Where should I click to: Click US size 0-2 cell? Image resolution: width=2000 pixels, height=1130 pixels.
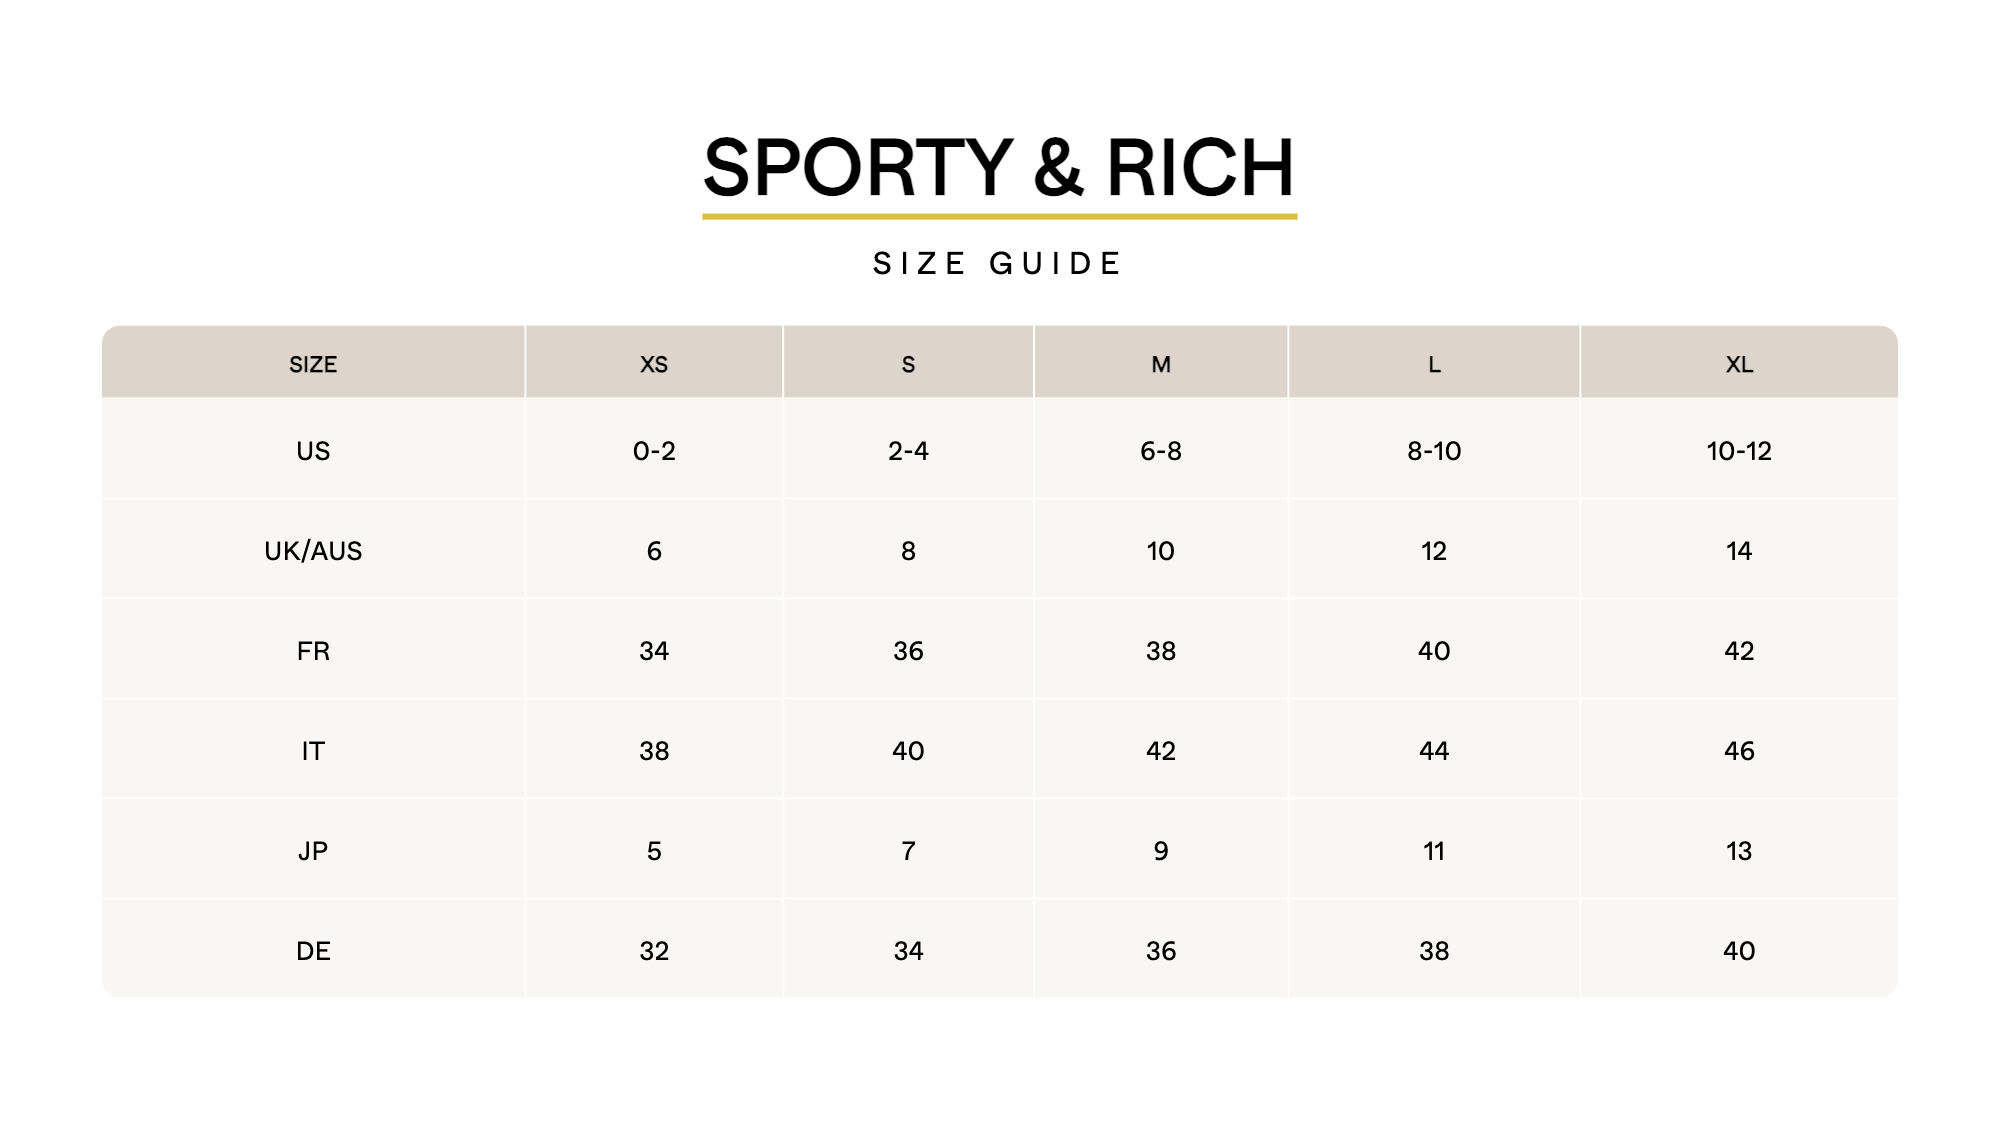pos(654,451)
